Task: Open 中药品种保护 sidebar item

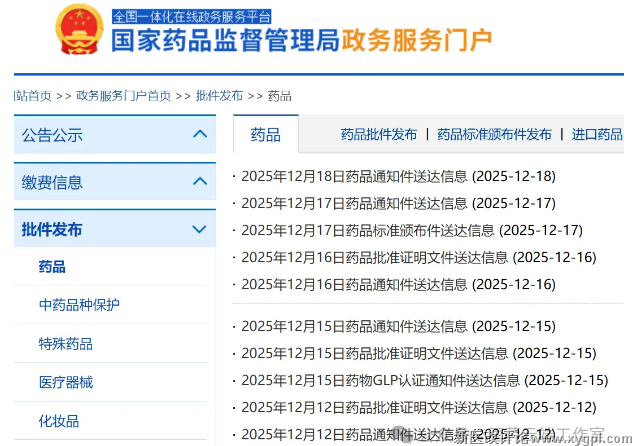Action: coord(79,305)
